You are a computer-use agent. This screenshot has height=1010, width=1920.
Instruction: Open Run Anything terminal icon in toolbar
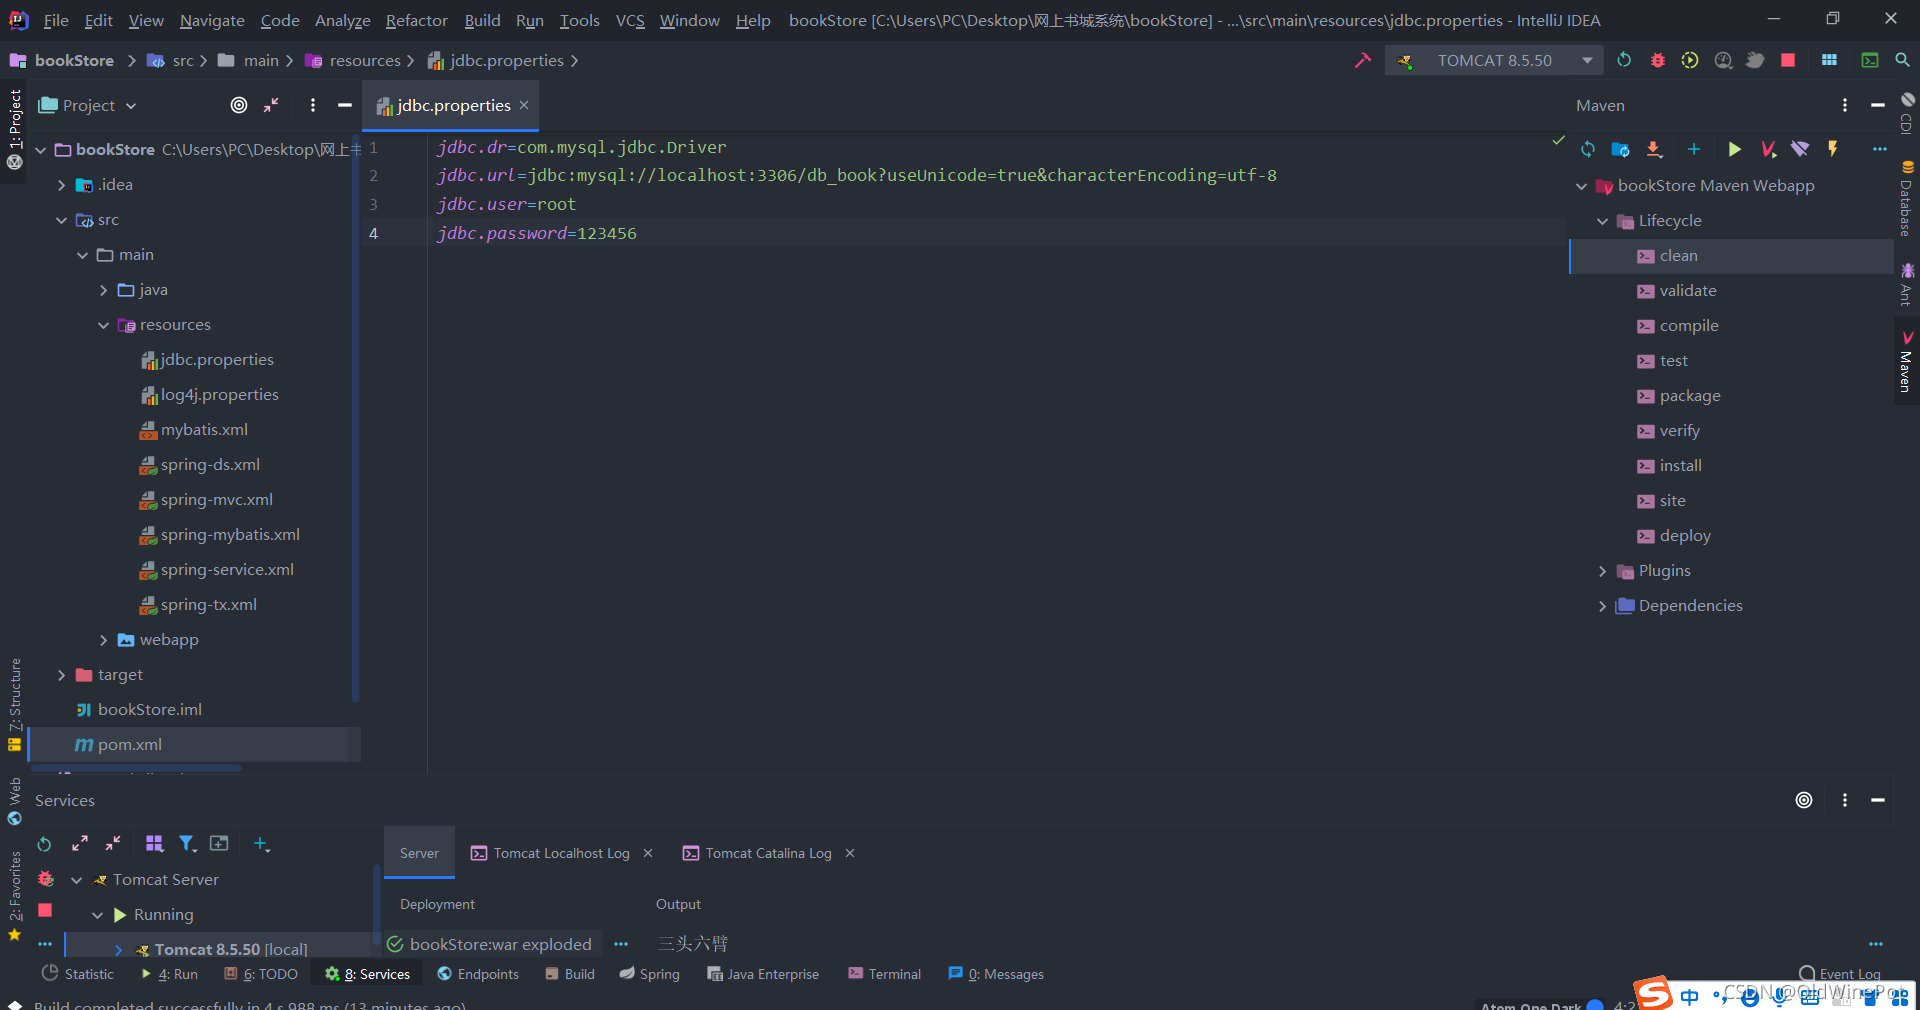[1869, 60]
